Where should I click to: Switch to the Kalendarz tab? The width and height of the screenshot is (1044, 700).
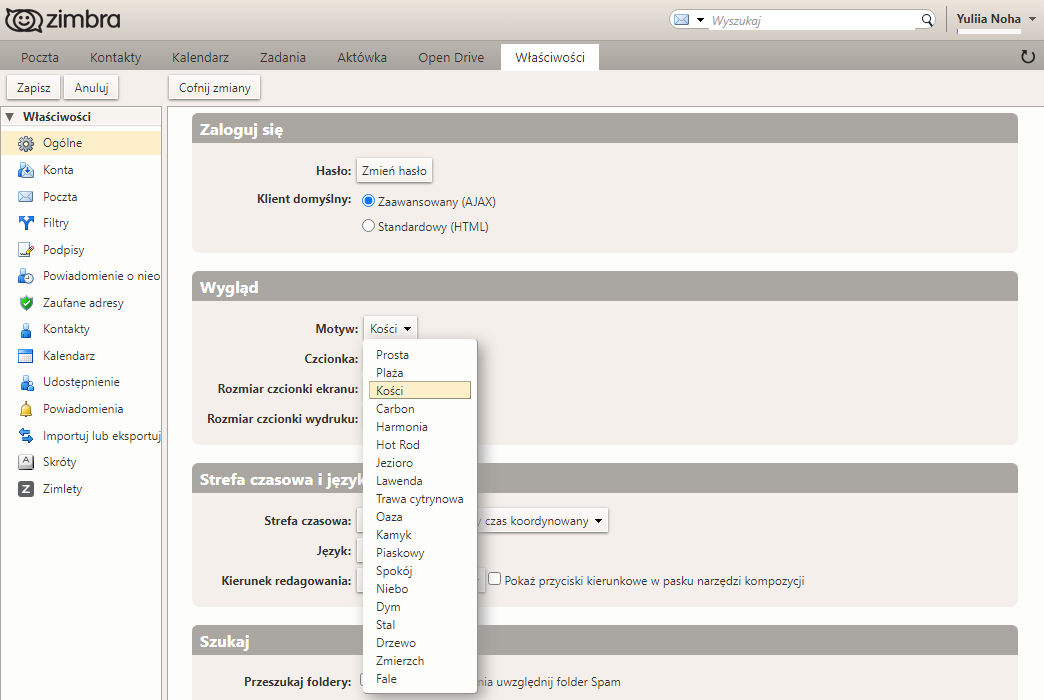[x=200, y=57]
